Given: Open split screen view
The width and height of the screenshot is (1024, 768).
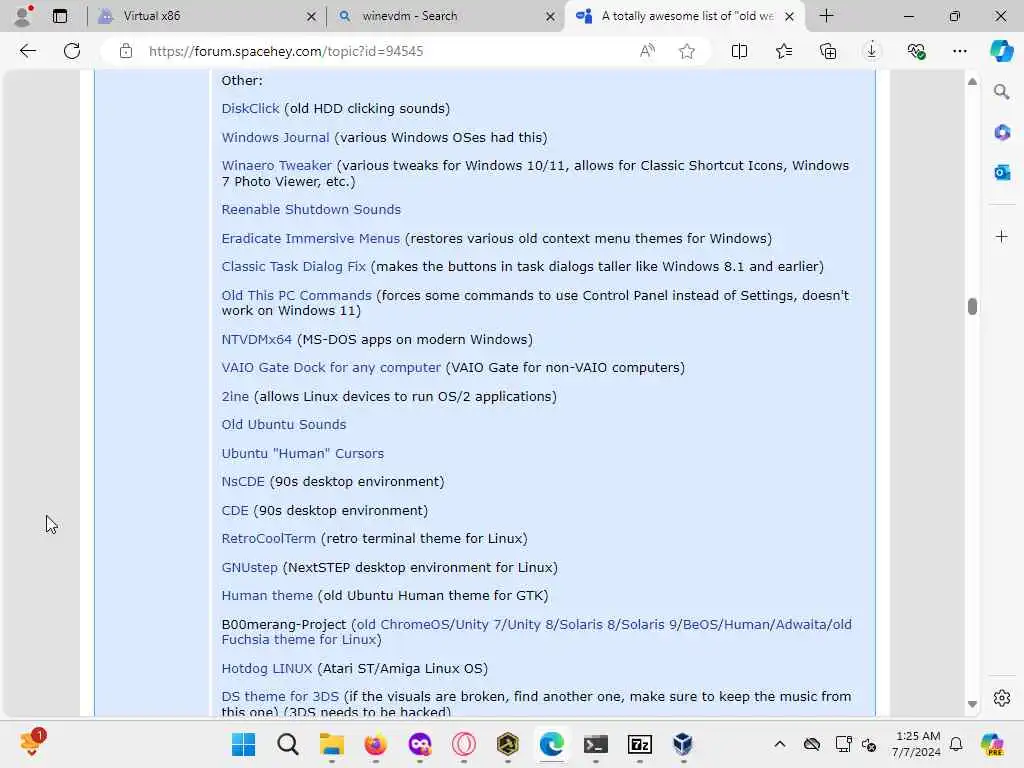Looking at the screenshot, I should 739,51.
